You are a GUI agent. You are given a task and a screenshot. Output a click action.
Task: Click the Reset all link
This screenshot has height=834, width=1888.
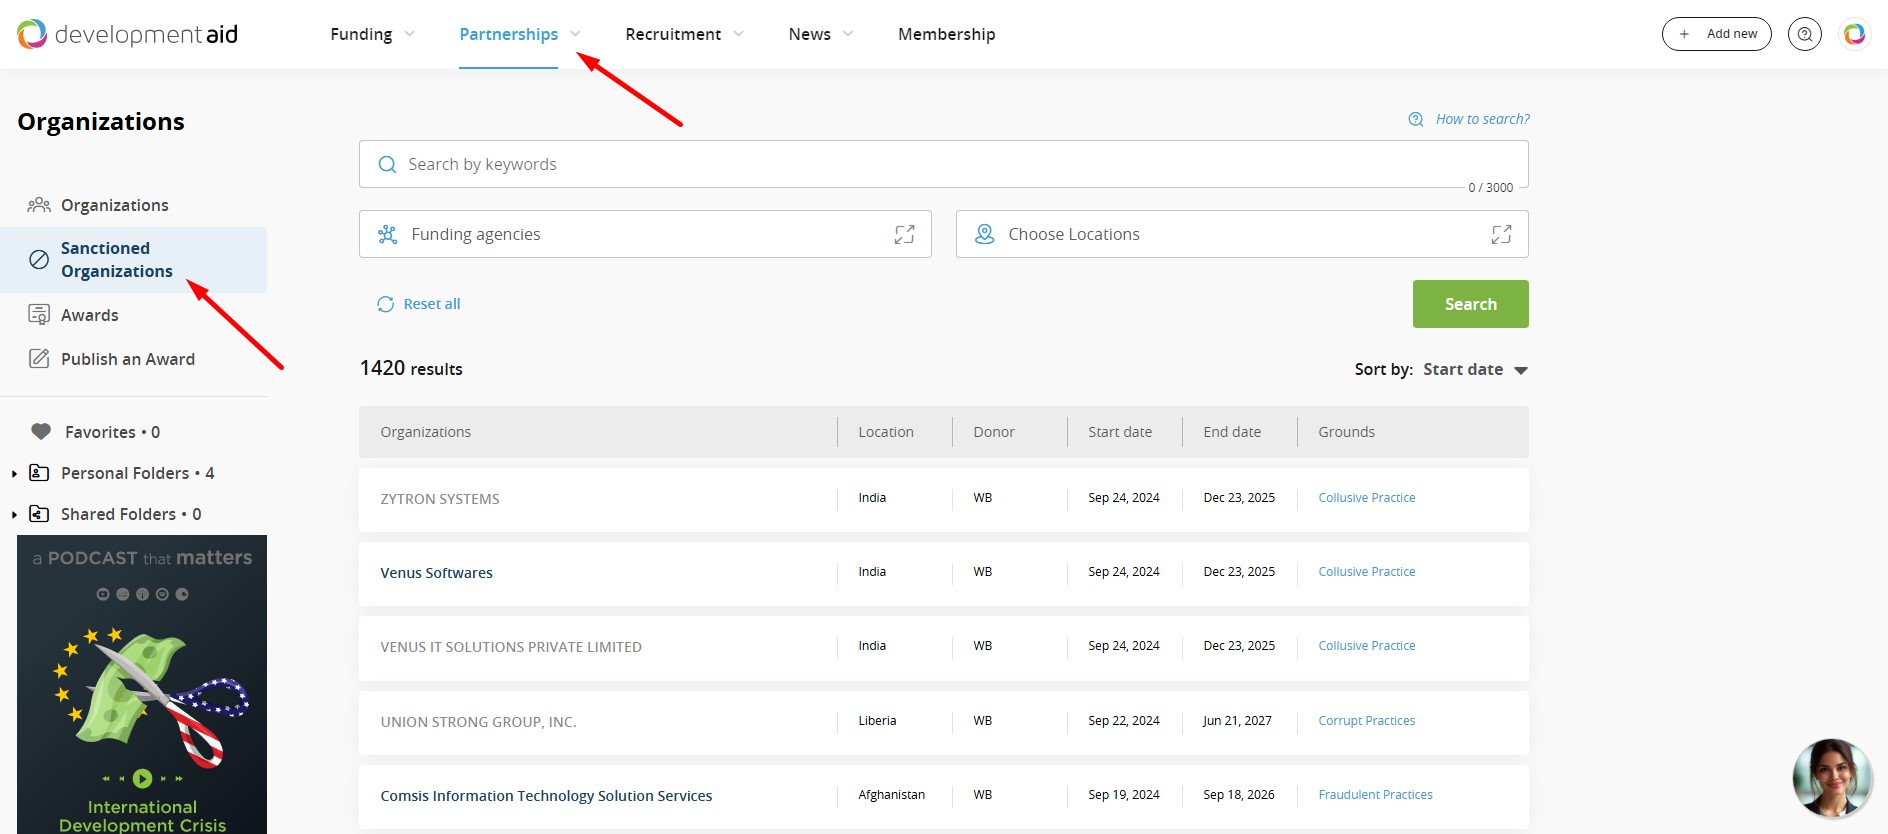tap(431, 304)
